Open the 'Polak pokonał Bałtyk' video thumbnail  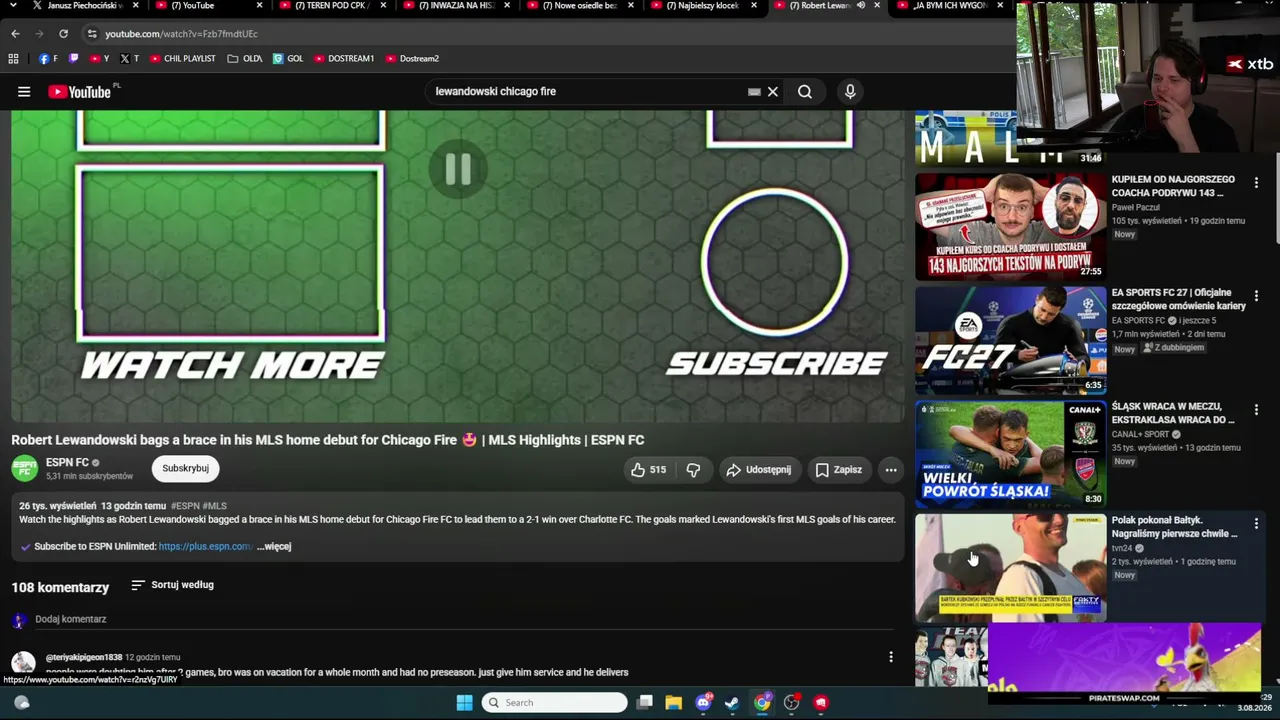click(1011, 568)
